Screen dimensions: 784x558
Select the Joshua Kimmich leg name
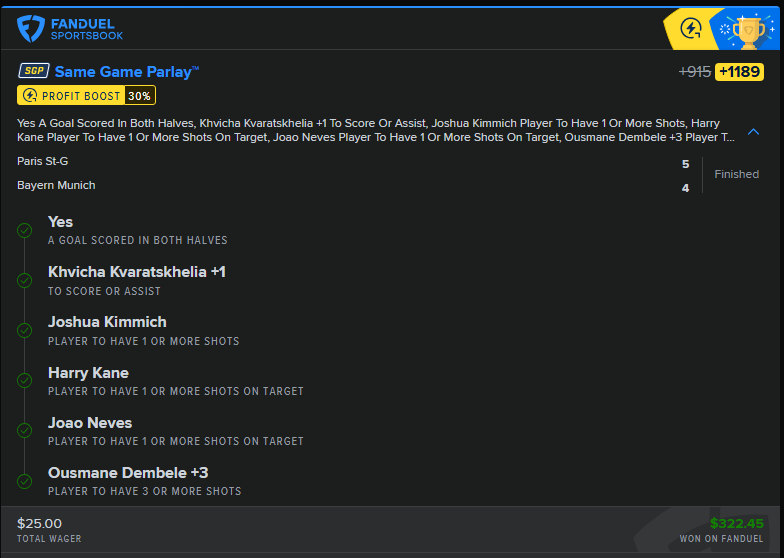pos(107,322)
